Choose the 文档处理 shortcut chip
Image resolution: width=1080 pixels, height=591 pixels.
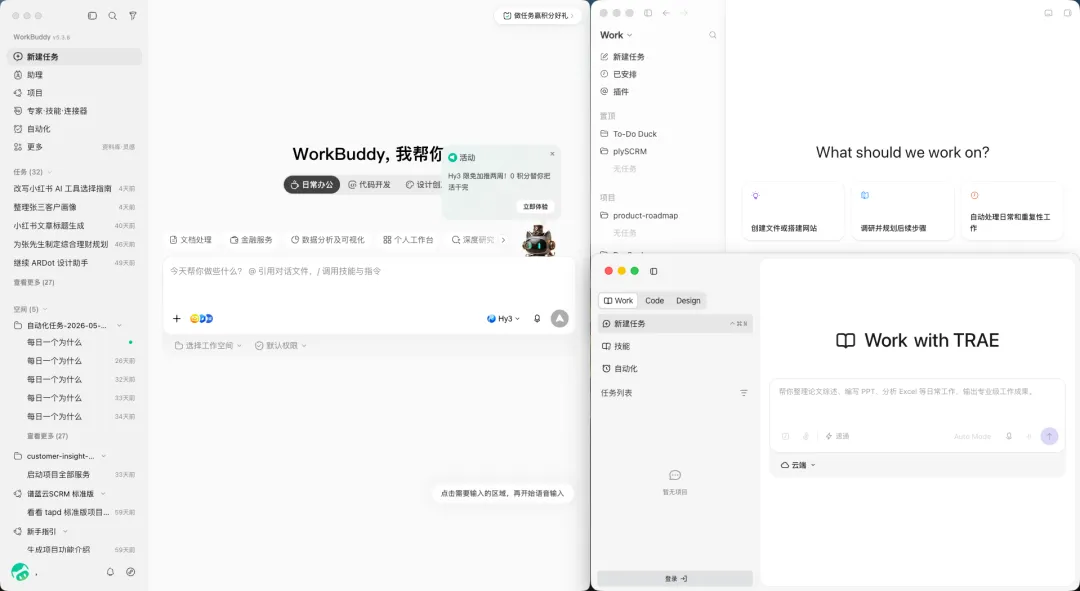pyautogui.click(x=191, y=240)
